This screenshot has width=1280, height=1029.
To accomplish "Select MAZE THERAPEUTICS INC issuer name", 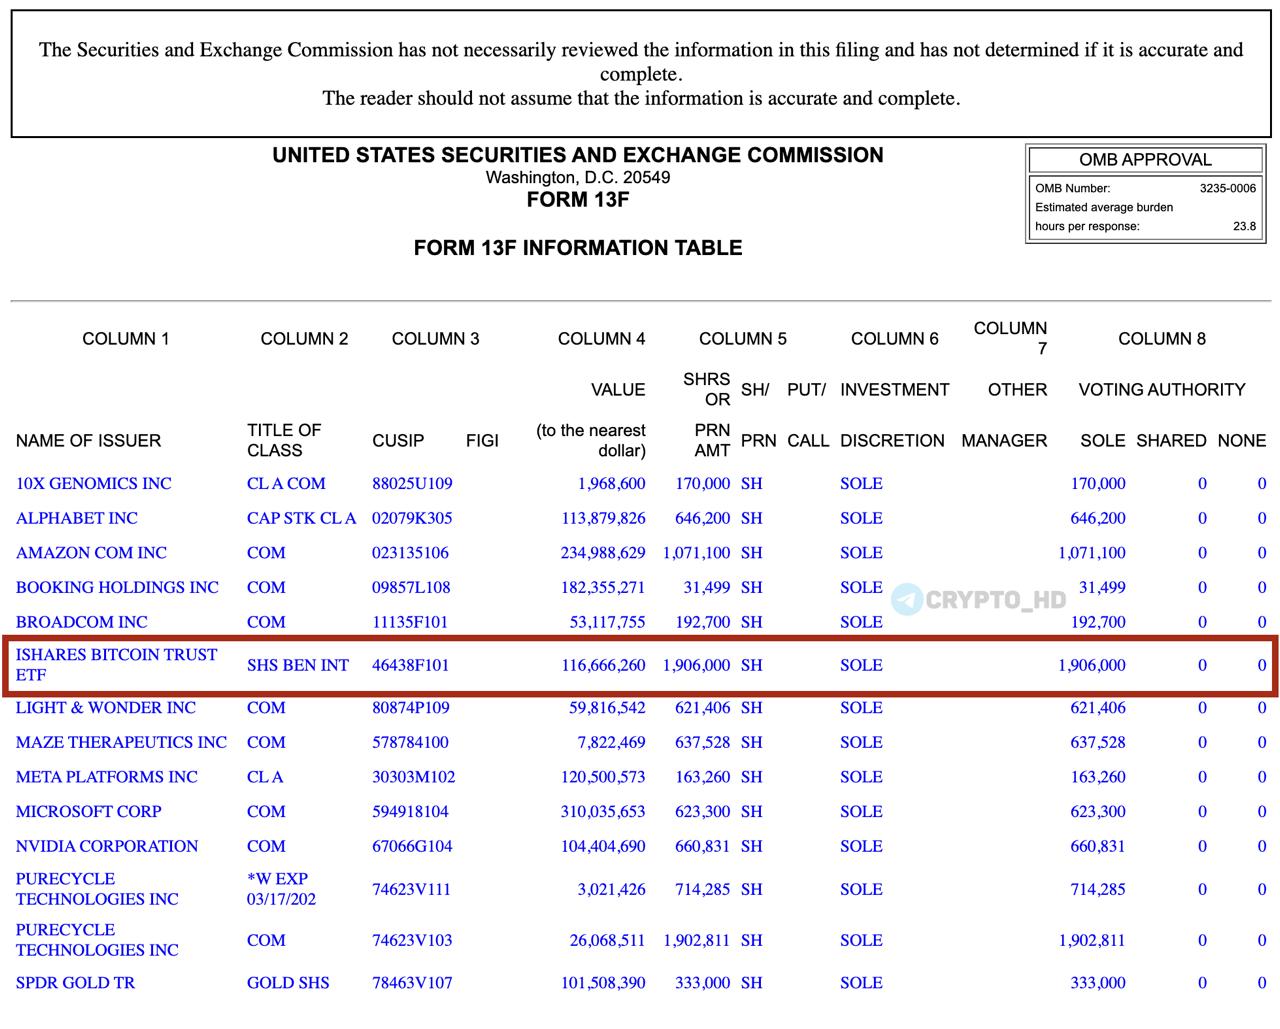I will 121,742.
